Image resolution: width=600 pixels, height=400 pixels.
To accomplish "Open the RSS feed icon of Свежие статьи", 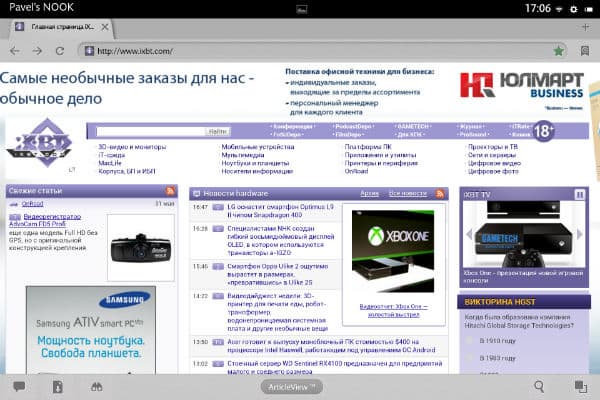I will click(x=170, y=191).
